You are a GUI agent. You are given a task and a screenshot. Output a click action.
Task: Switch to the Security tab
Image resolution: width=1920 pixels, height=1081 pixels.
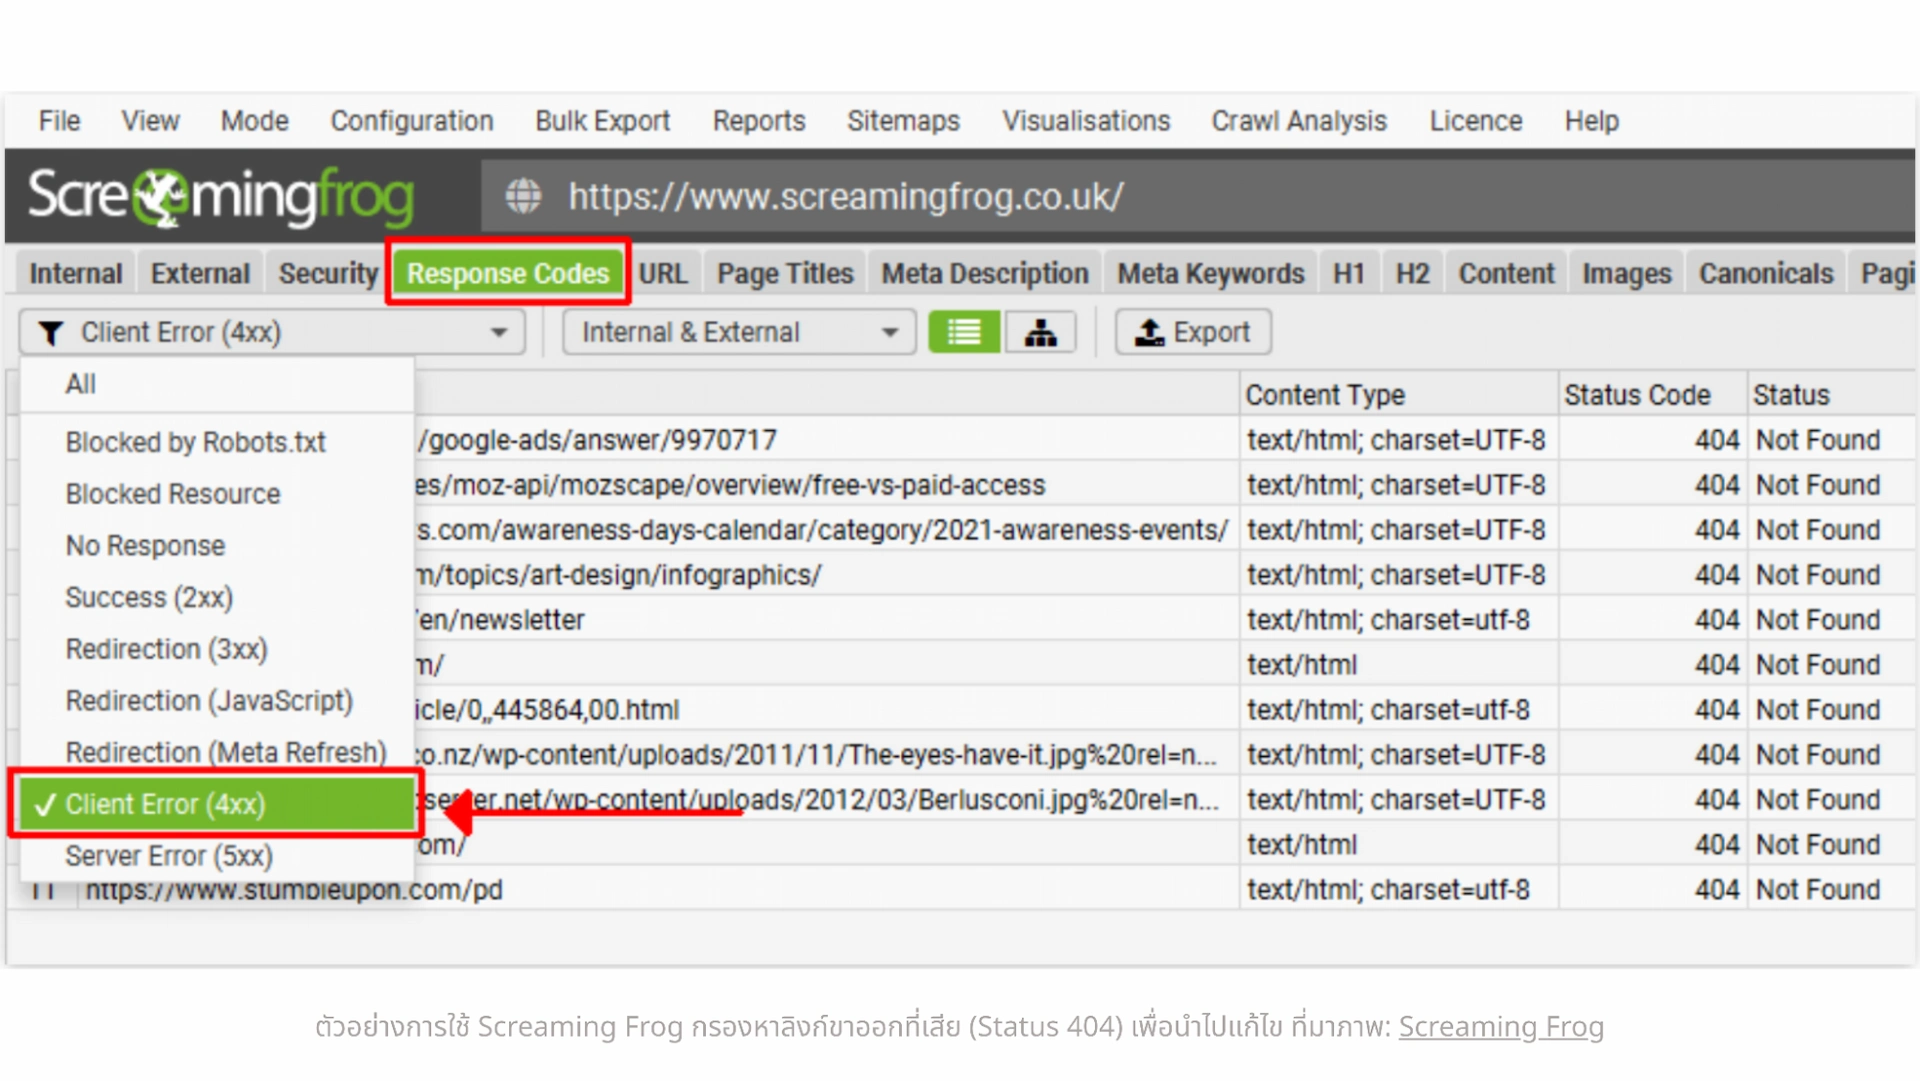(328, 273)
